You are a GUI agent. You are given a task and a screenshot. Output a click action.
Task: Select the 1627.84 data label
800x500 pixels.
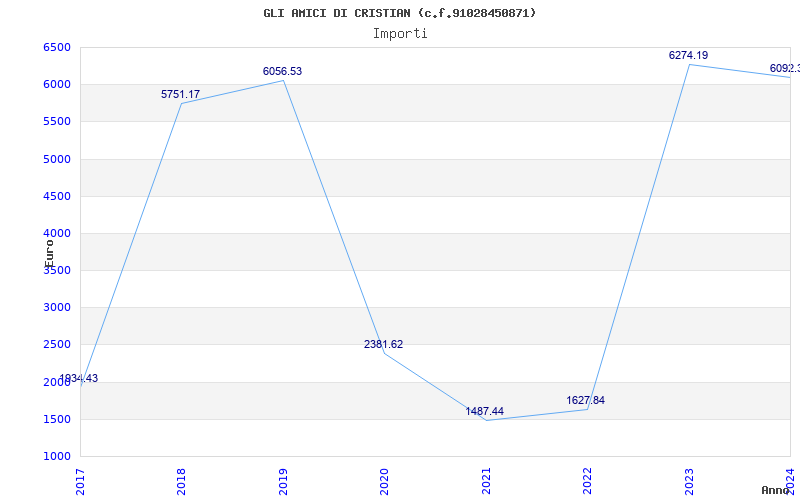point(586,401)
